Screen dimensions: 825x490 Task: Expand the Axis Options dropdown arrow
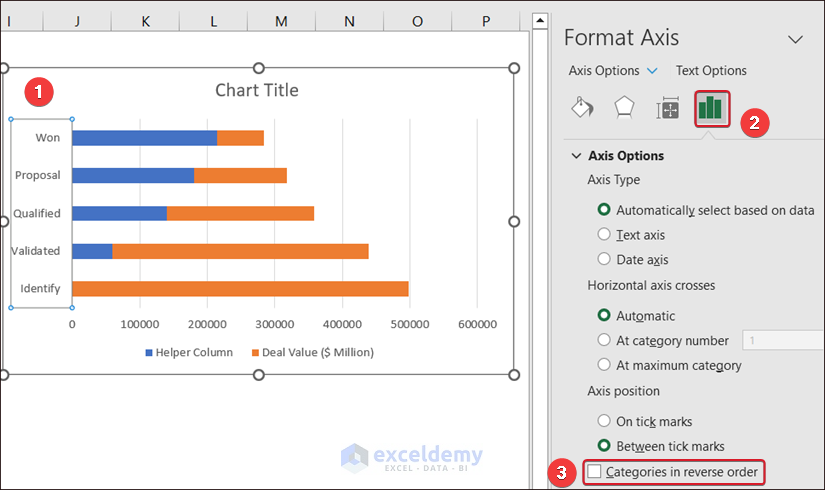coord(653,71)
